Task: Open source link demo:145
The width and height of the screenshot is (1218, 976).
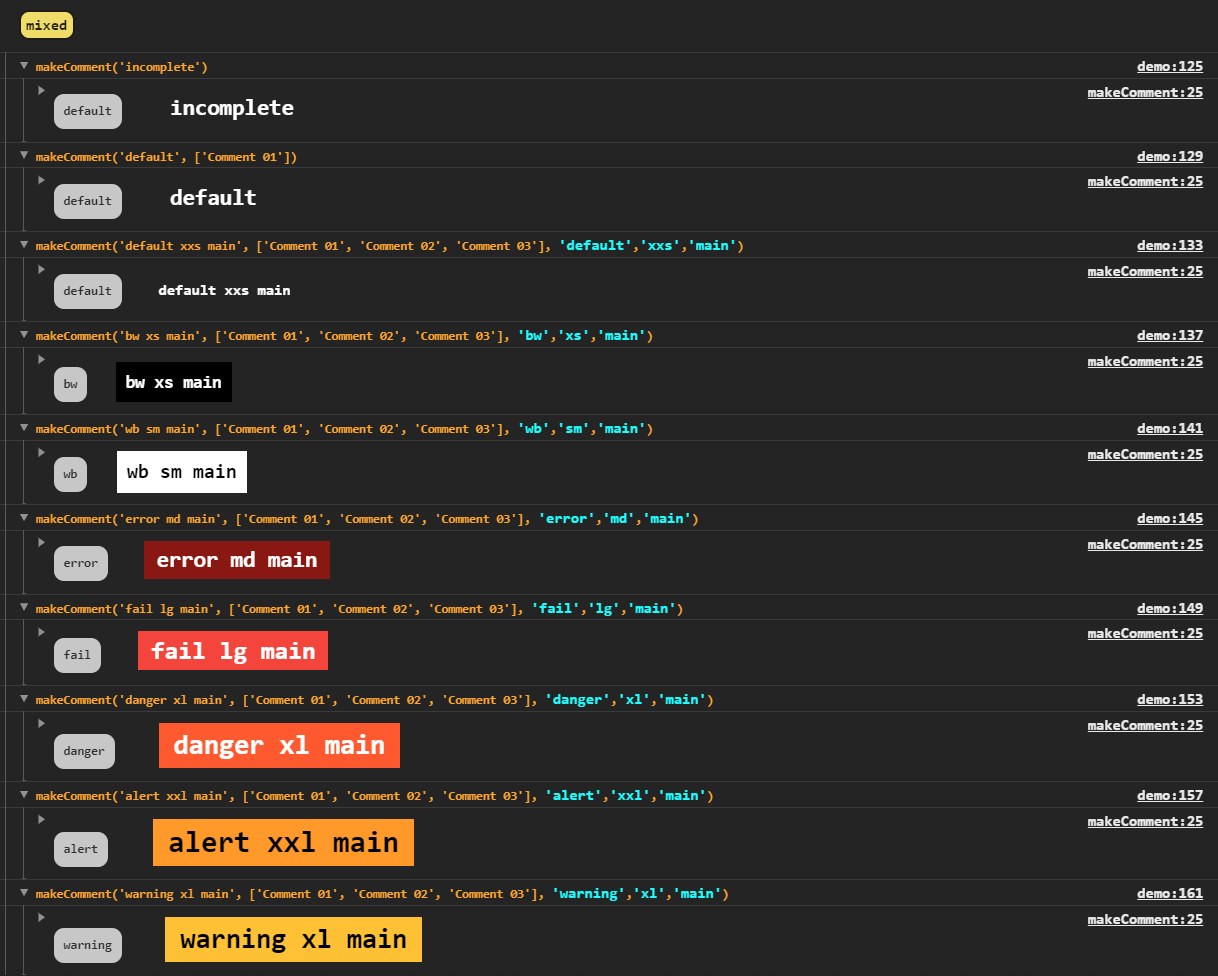Action: coord(1170,518)
